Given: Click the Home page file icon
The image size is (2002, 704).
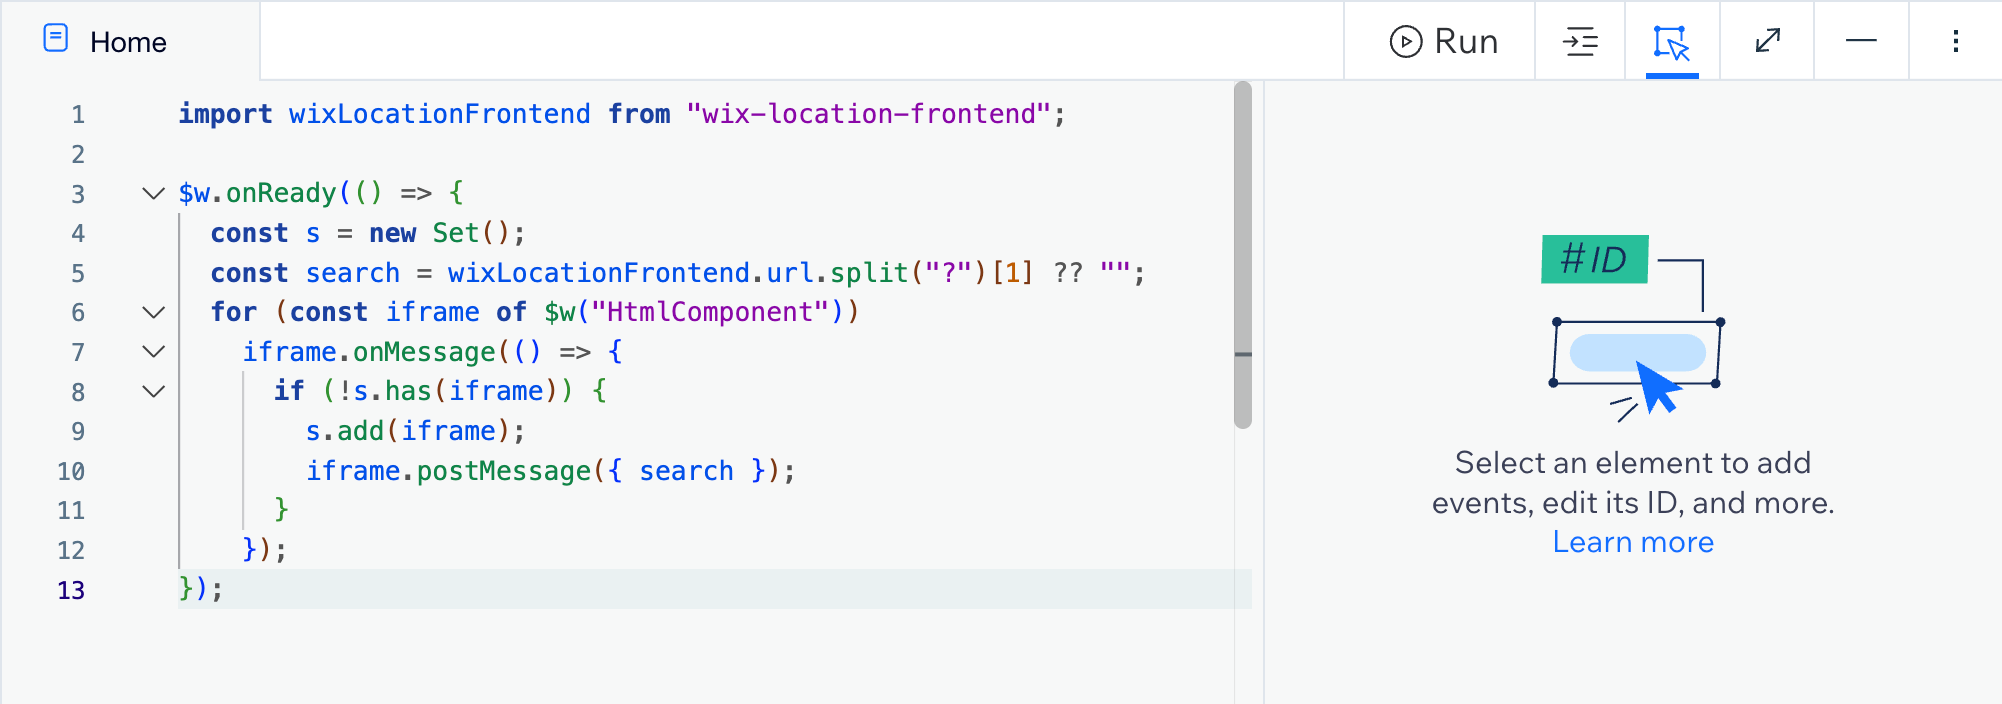Looking at the screenshot, I should point(56,39).
